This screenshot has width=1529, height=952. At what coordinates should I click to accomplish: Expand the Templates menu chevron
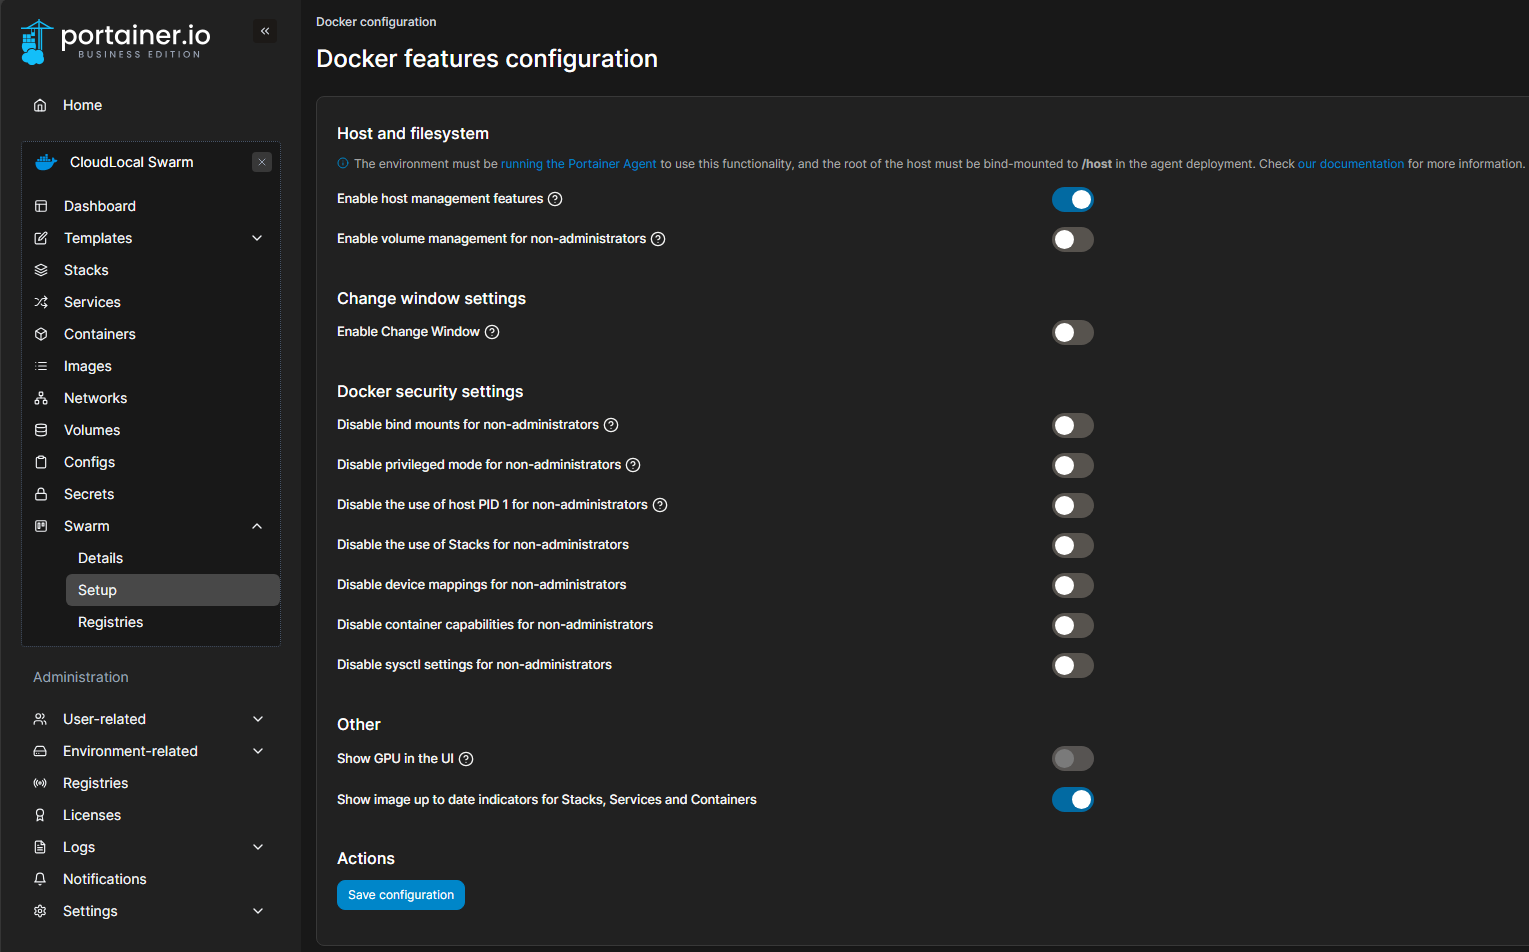[x=257, y=238]
